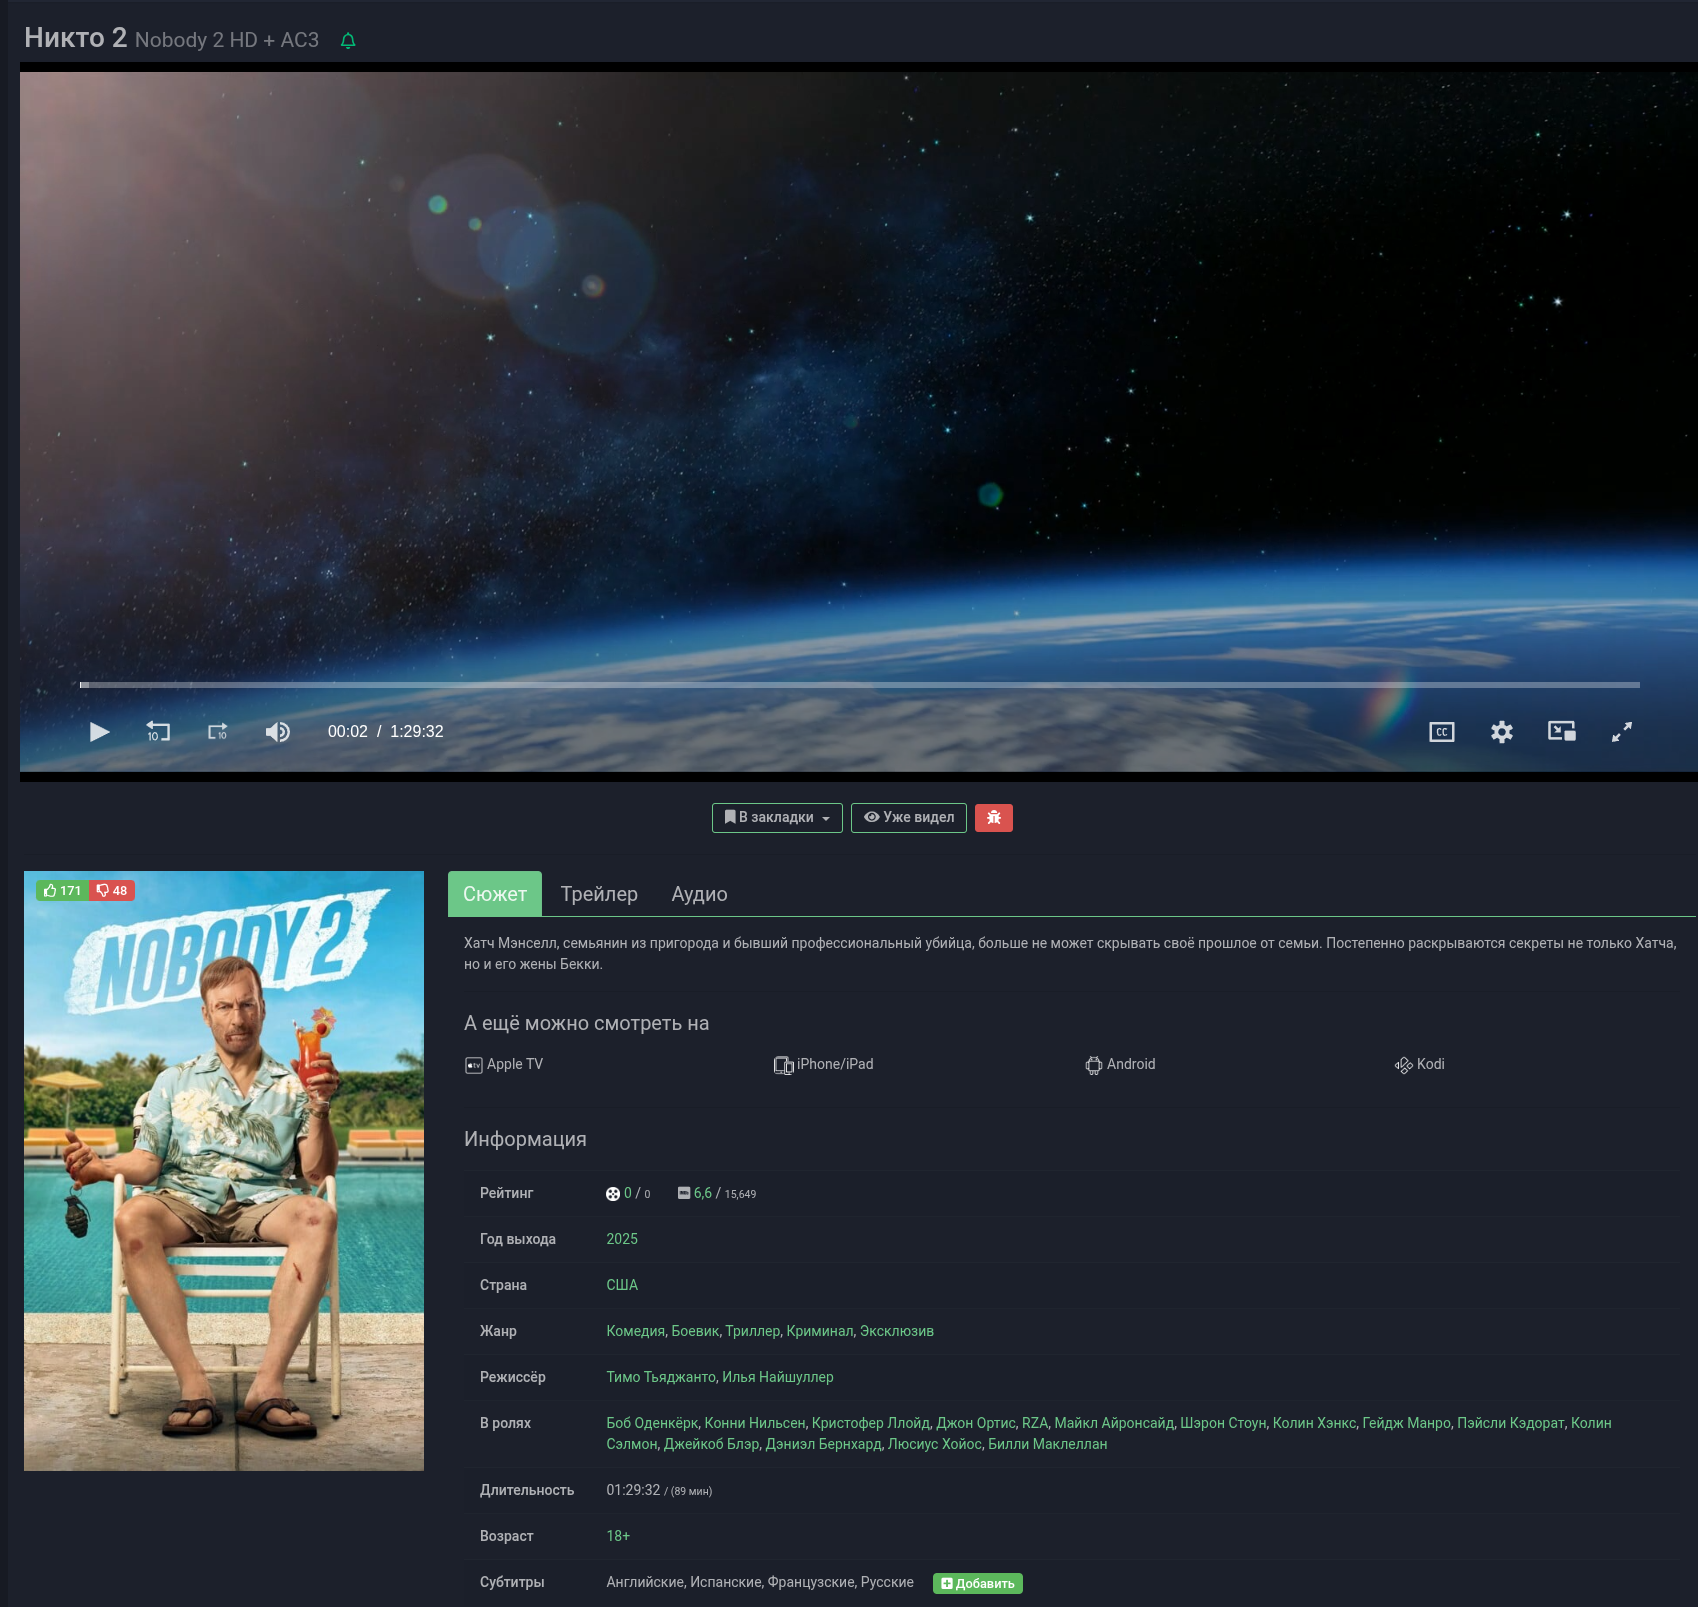Open the "Боевик" genre
The image size is (1698, 1607).
click(695, 1331)
